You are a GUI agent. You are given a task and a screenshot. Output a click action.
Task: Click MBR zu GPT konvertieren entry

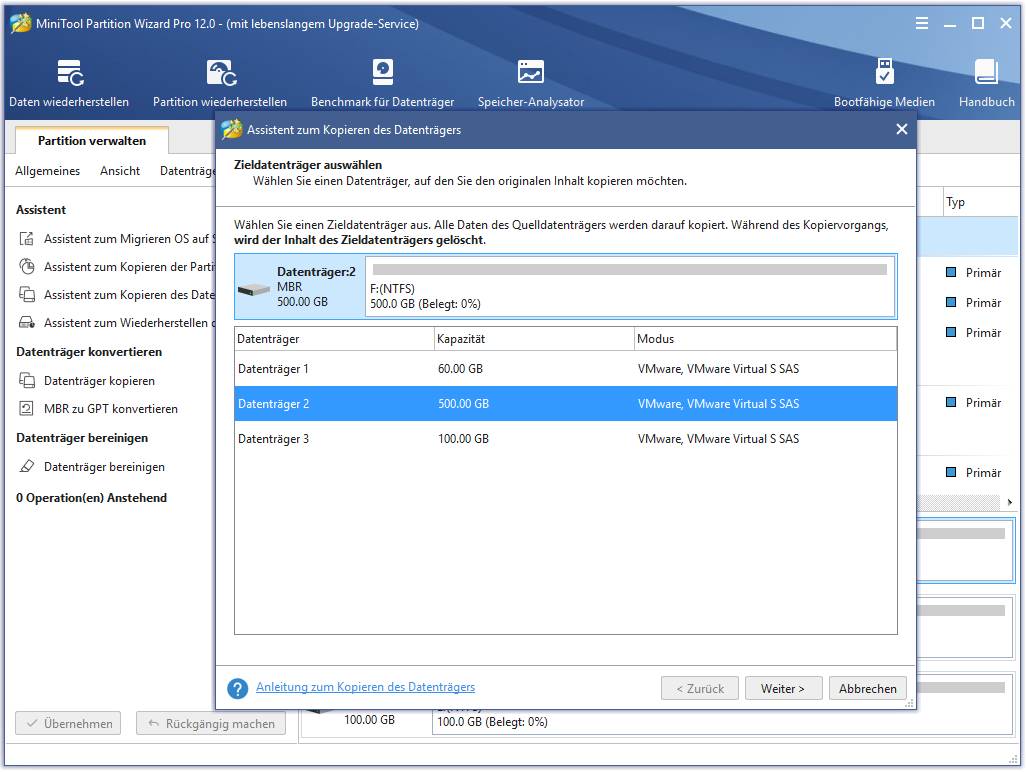click(x=111, y=409)
